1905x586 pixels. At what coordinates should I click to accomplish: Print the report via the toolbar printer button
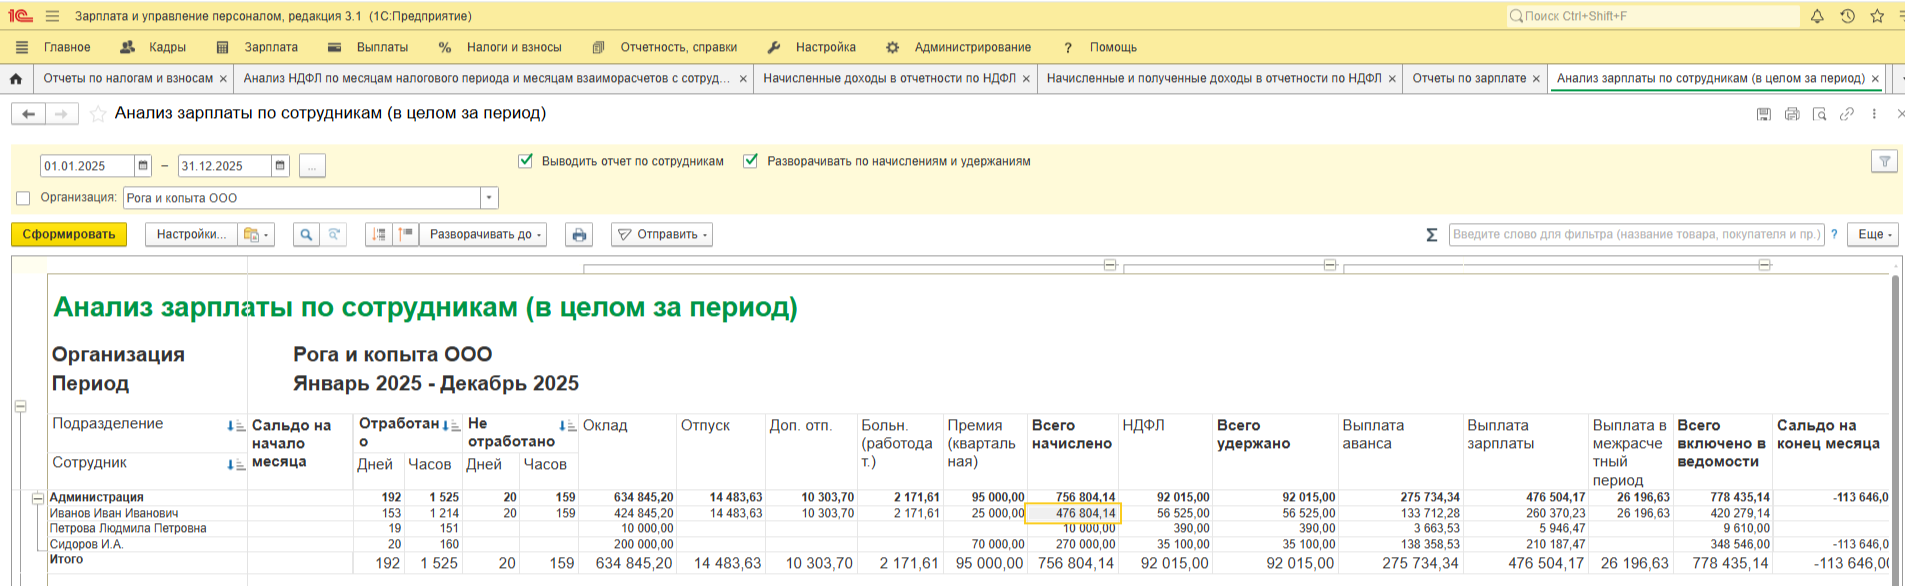579,234
